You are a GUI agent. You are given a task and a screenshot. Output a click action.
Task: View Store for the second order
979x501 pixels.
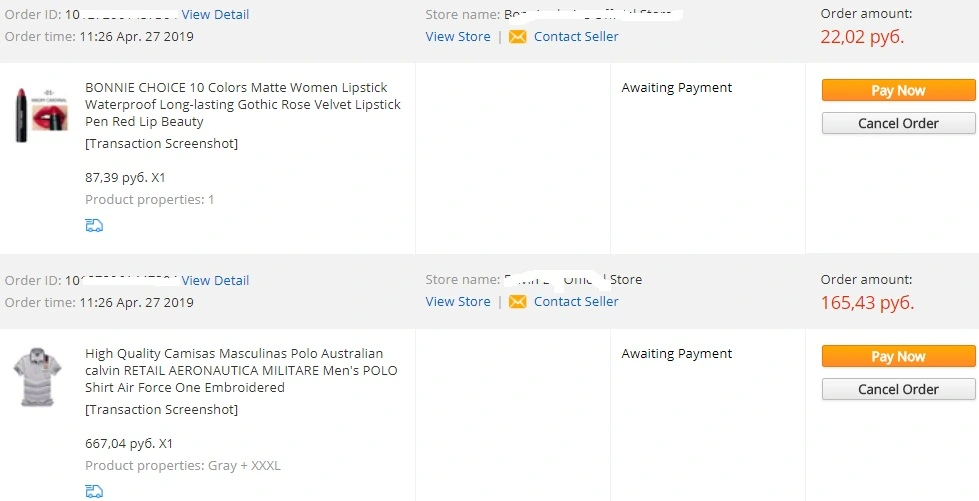(x=458, y=302)
